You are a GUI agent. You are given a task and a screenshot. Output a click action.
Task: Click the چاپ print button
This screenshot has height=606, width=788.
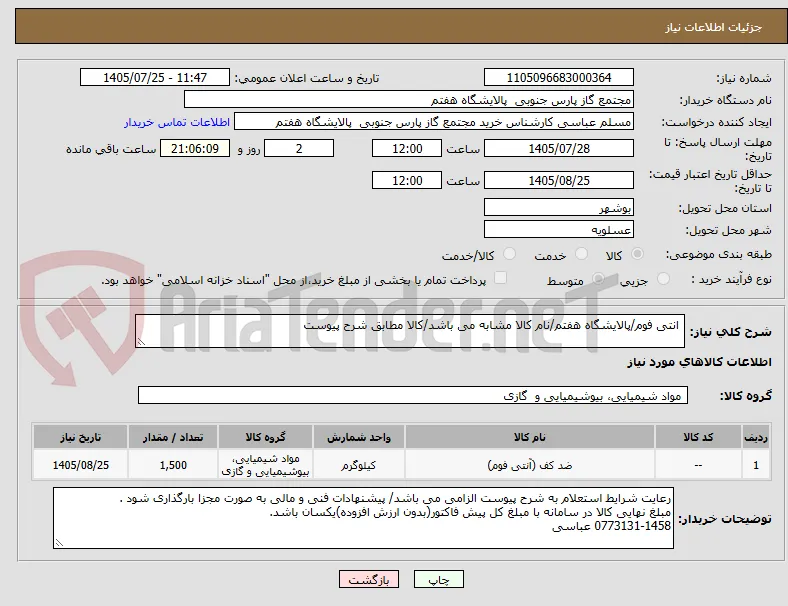point(439,579)
